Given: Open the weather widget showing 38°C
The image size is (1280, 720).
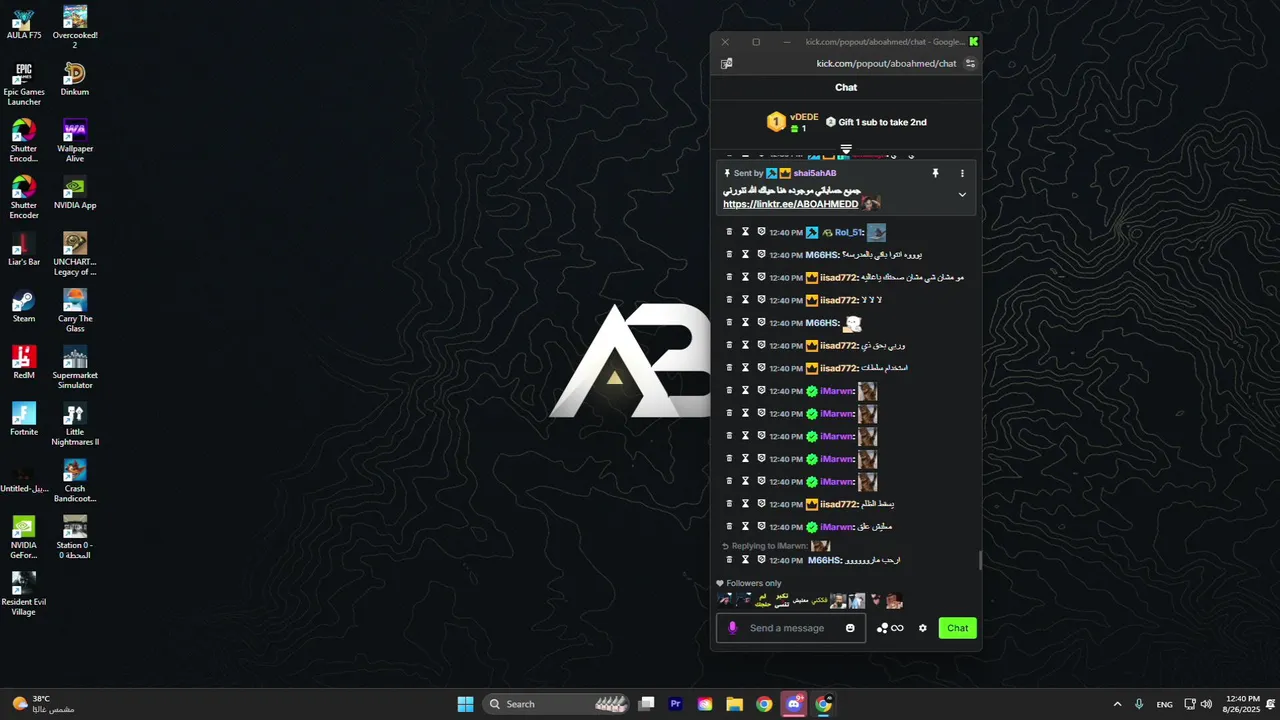Looking at the screenshot, I should (43, 704).
